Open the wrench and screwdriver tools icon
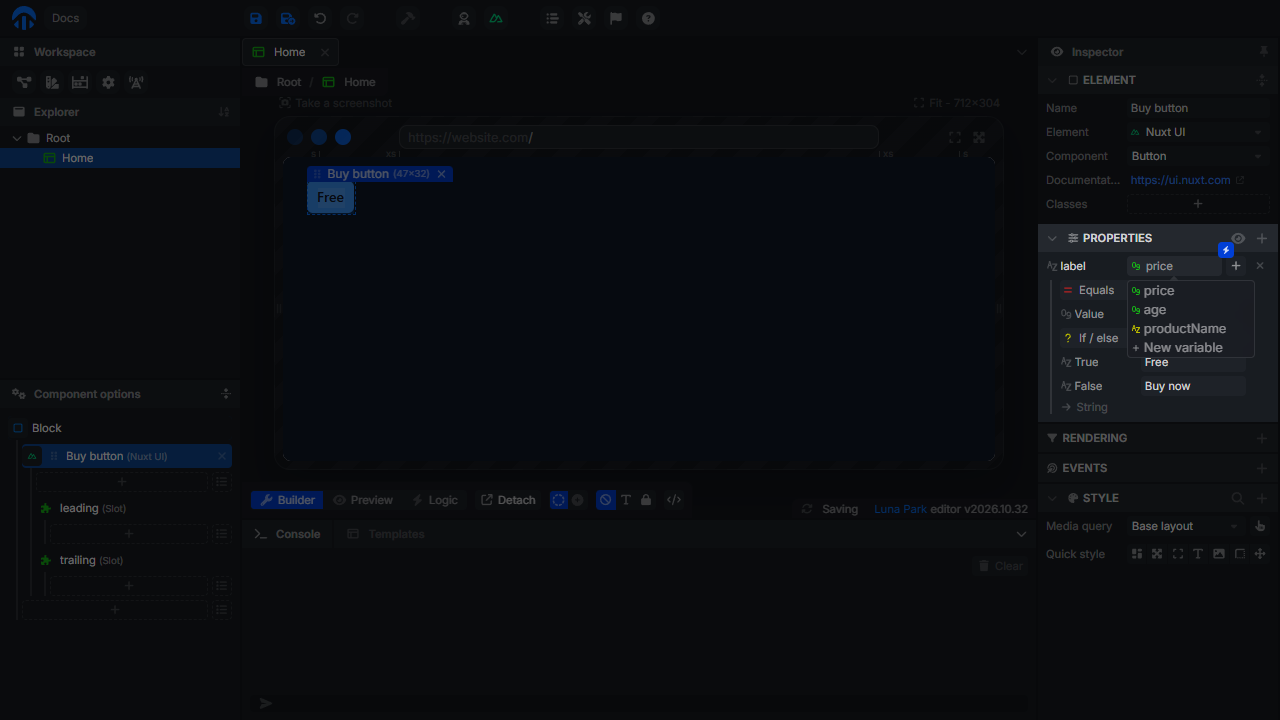The image size is (1280, 720). pos(584,18)
